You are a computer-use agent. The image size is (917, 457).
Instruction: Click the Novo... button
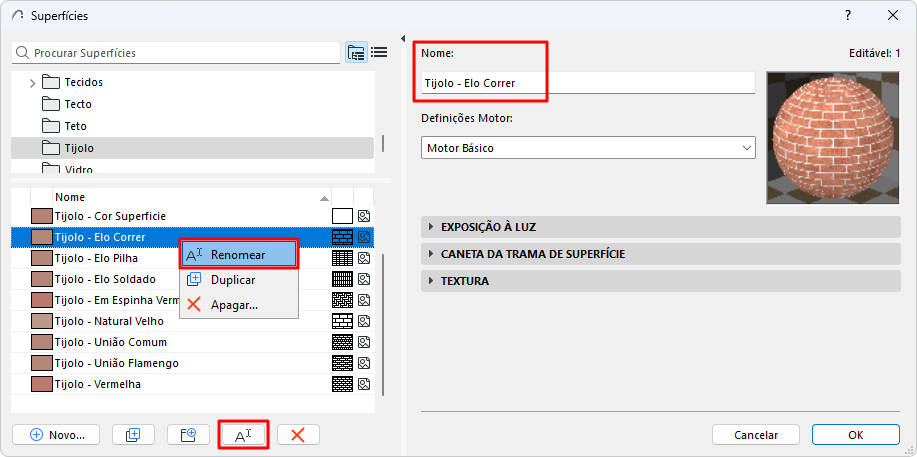[56, 435]
